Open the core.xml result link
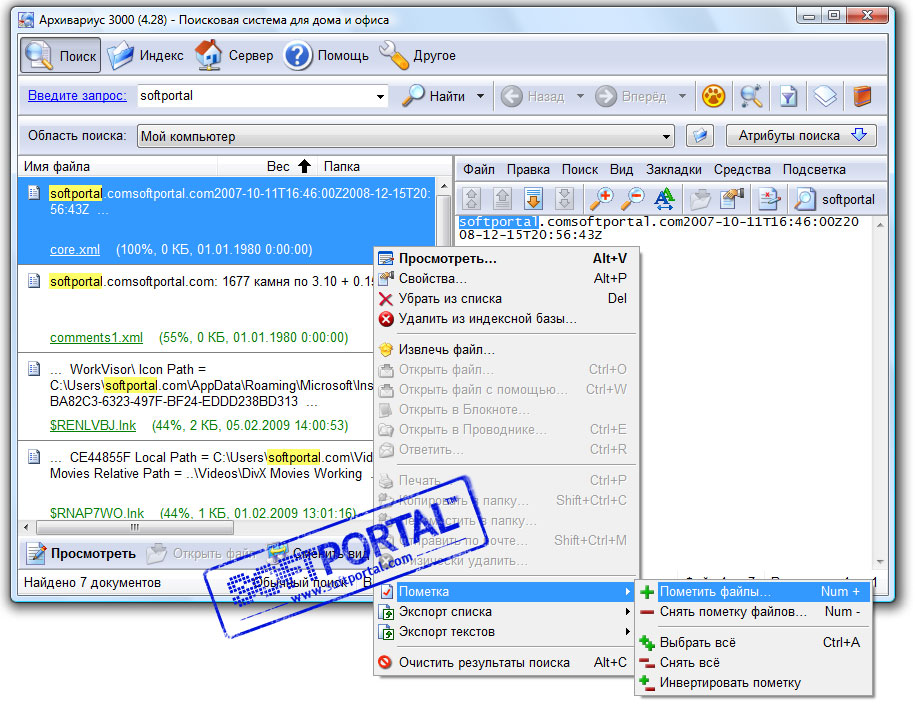 pyautogui.click(x=75, y=250)
